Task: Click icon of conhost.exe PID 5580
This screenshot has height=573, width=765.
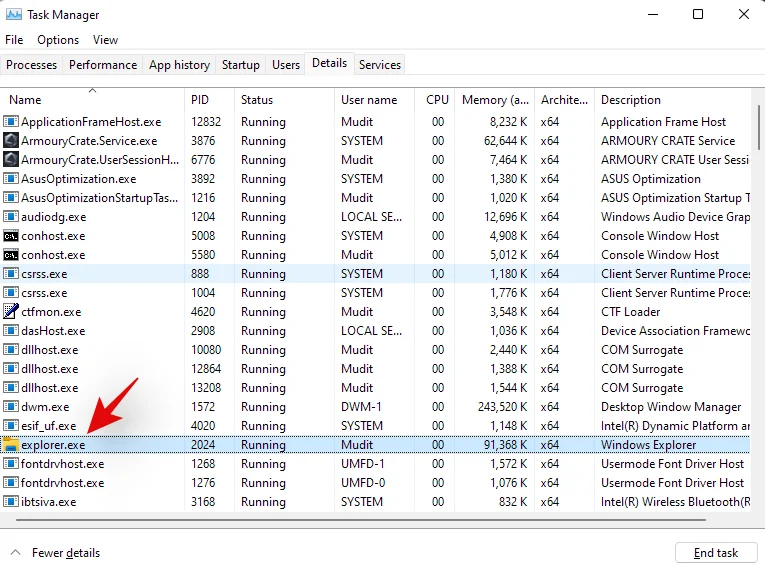Action: point(11,255)
